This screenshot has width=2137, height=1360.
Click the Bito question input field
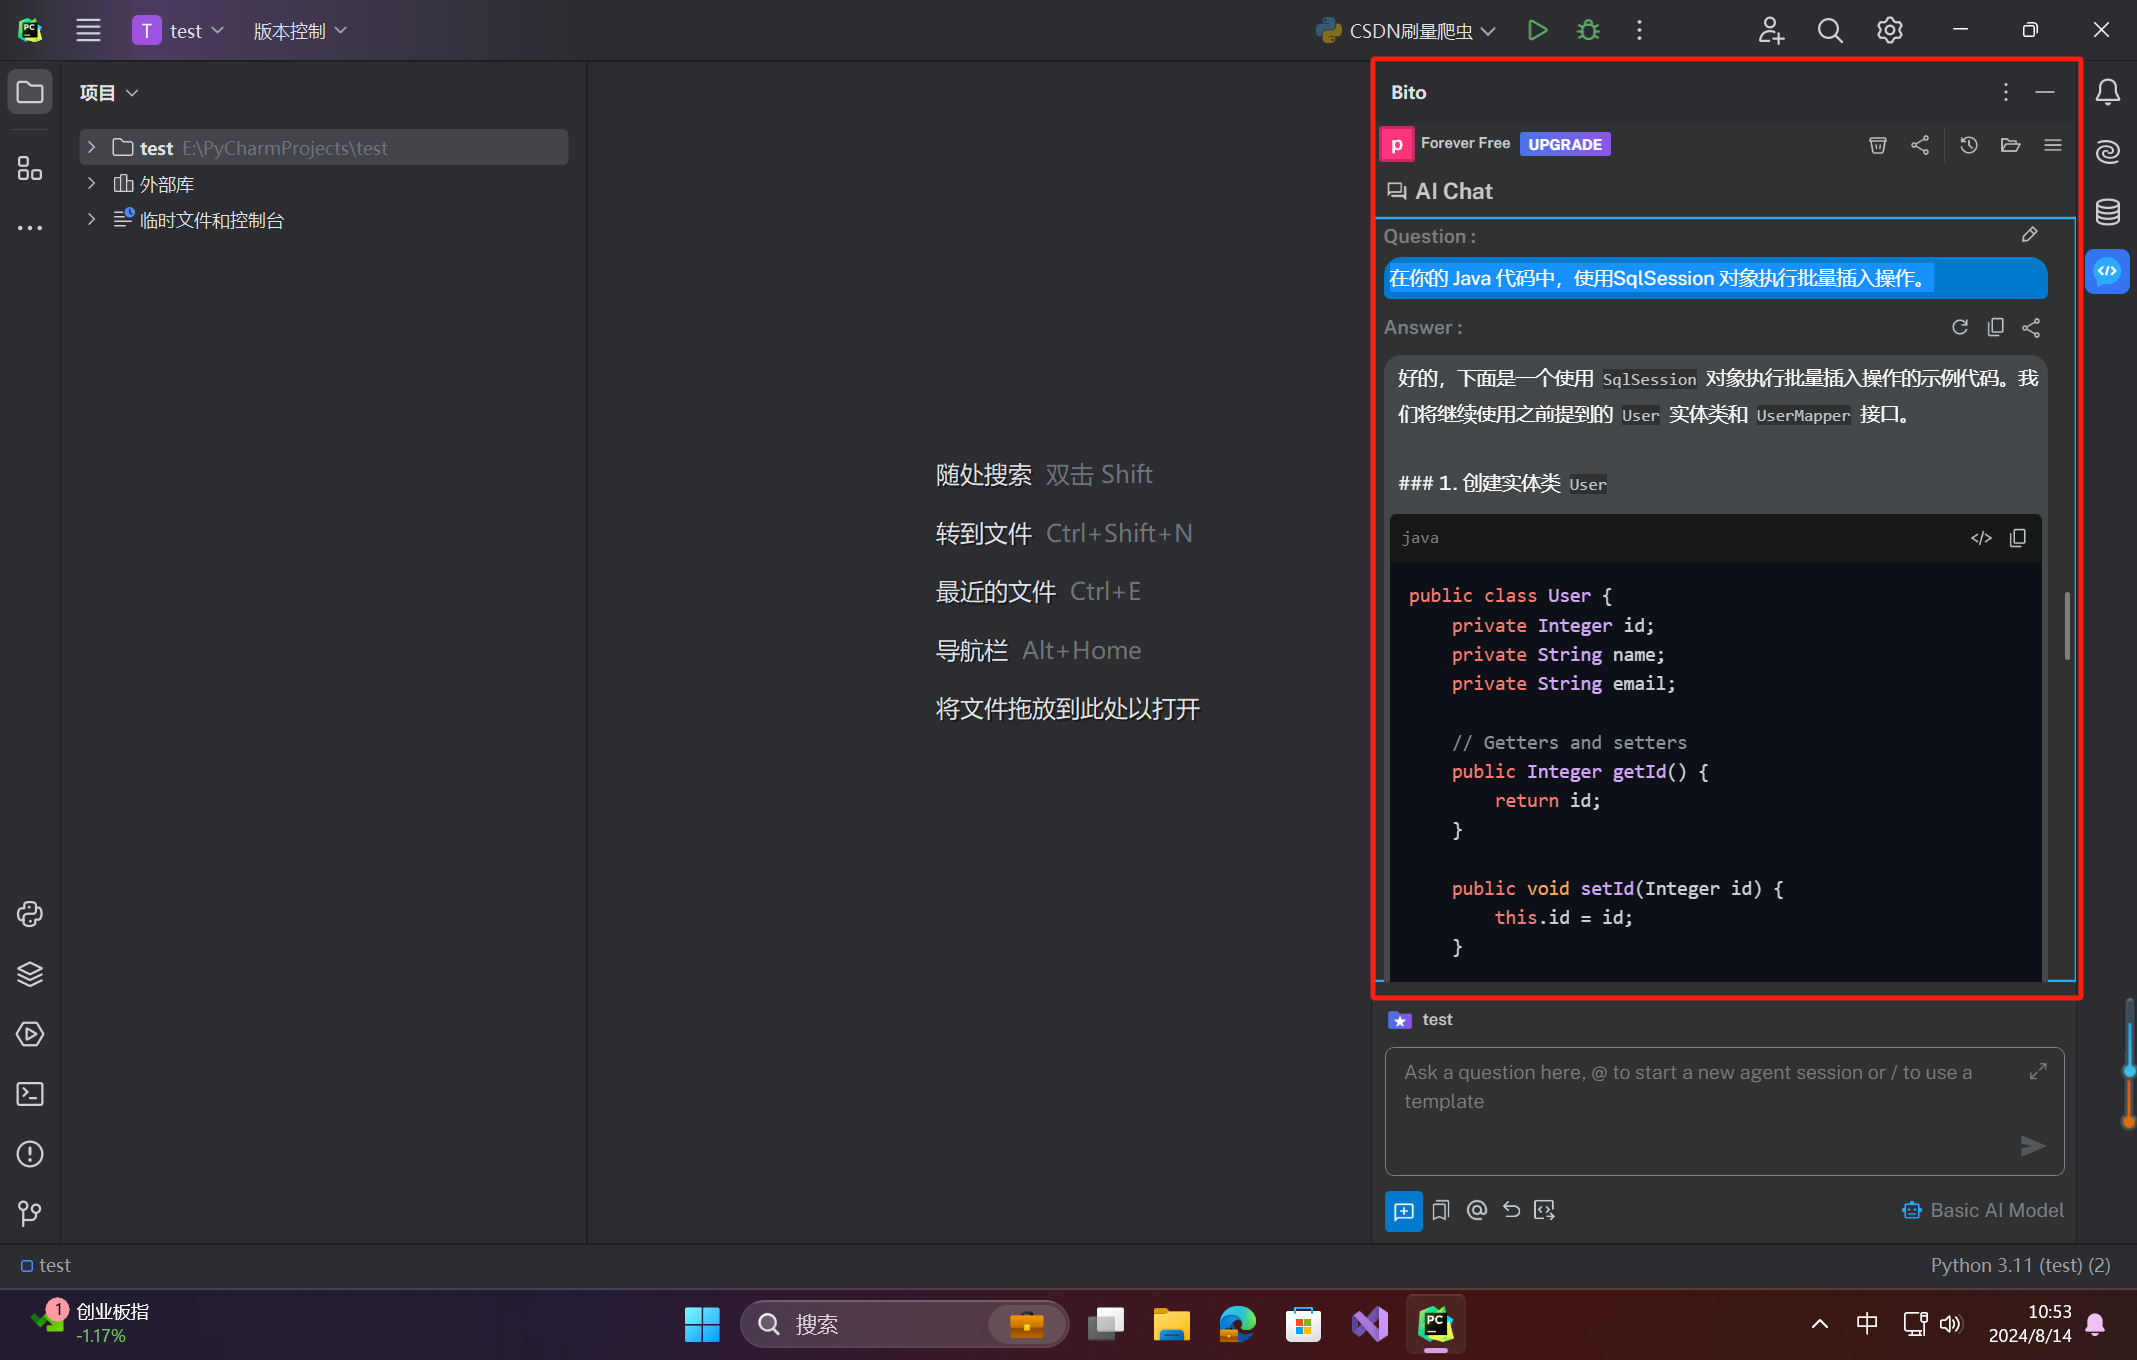click(x=1700, y=1100)
